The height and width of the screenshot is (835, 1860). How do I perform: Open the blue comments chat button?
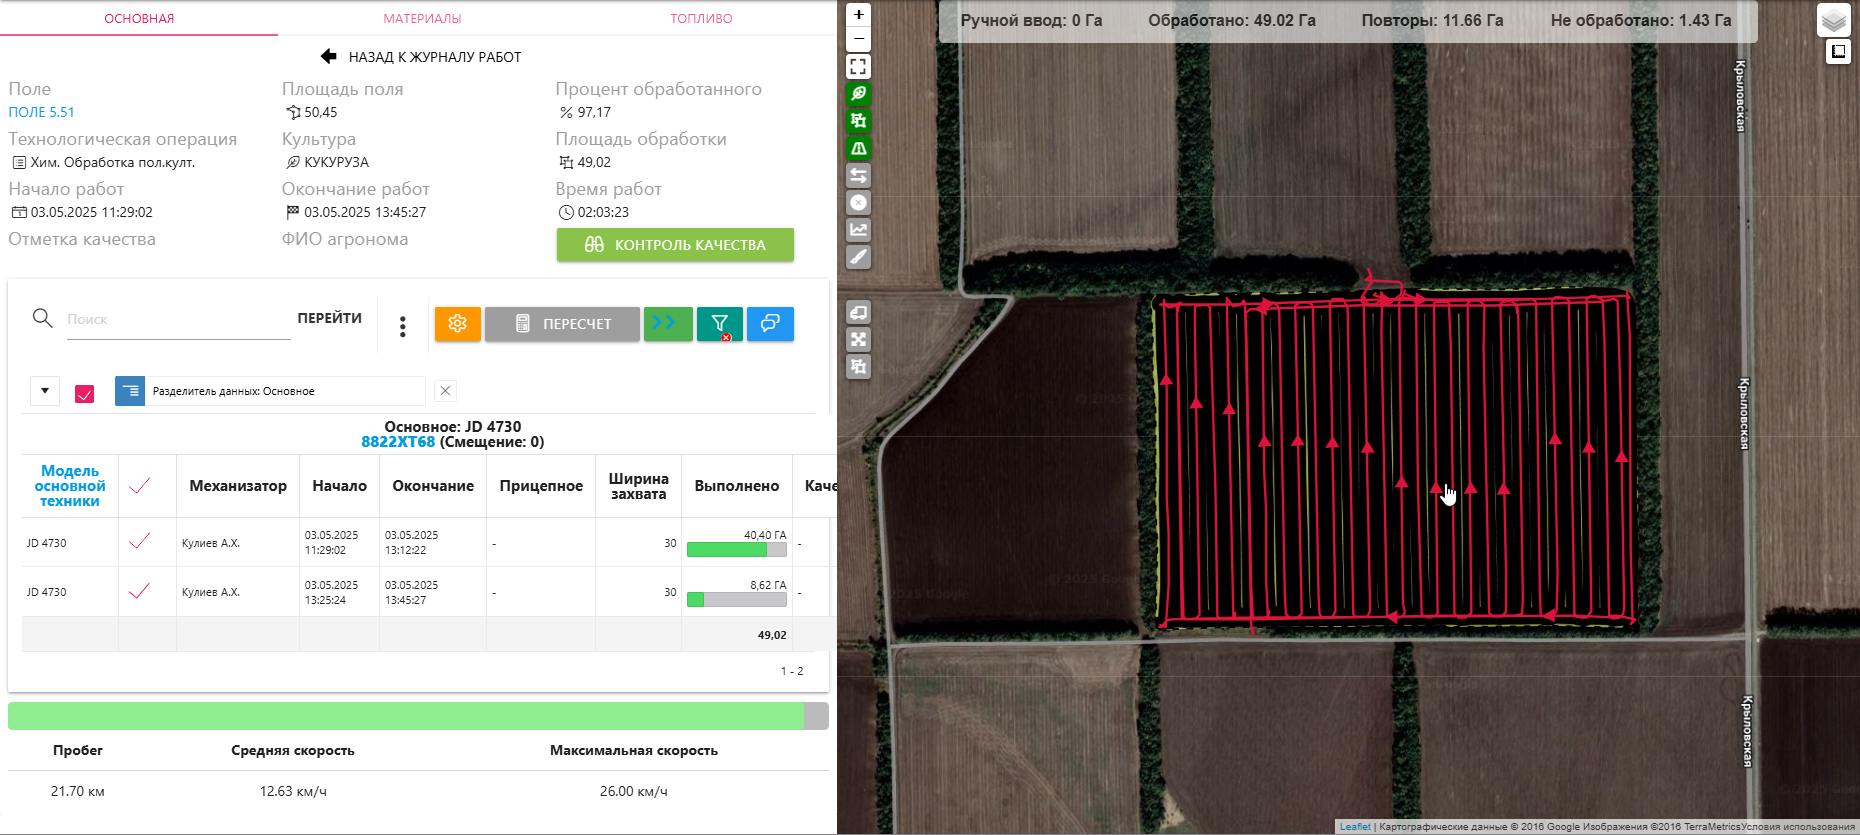click(x=770, y=324)
